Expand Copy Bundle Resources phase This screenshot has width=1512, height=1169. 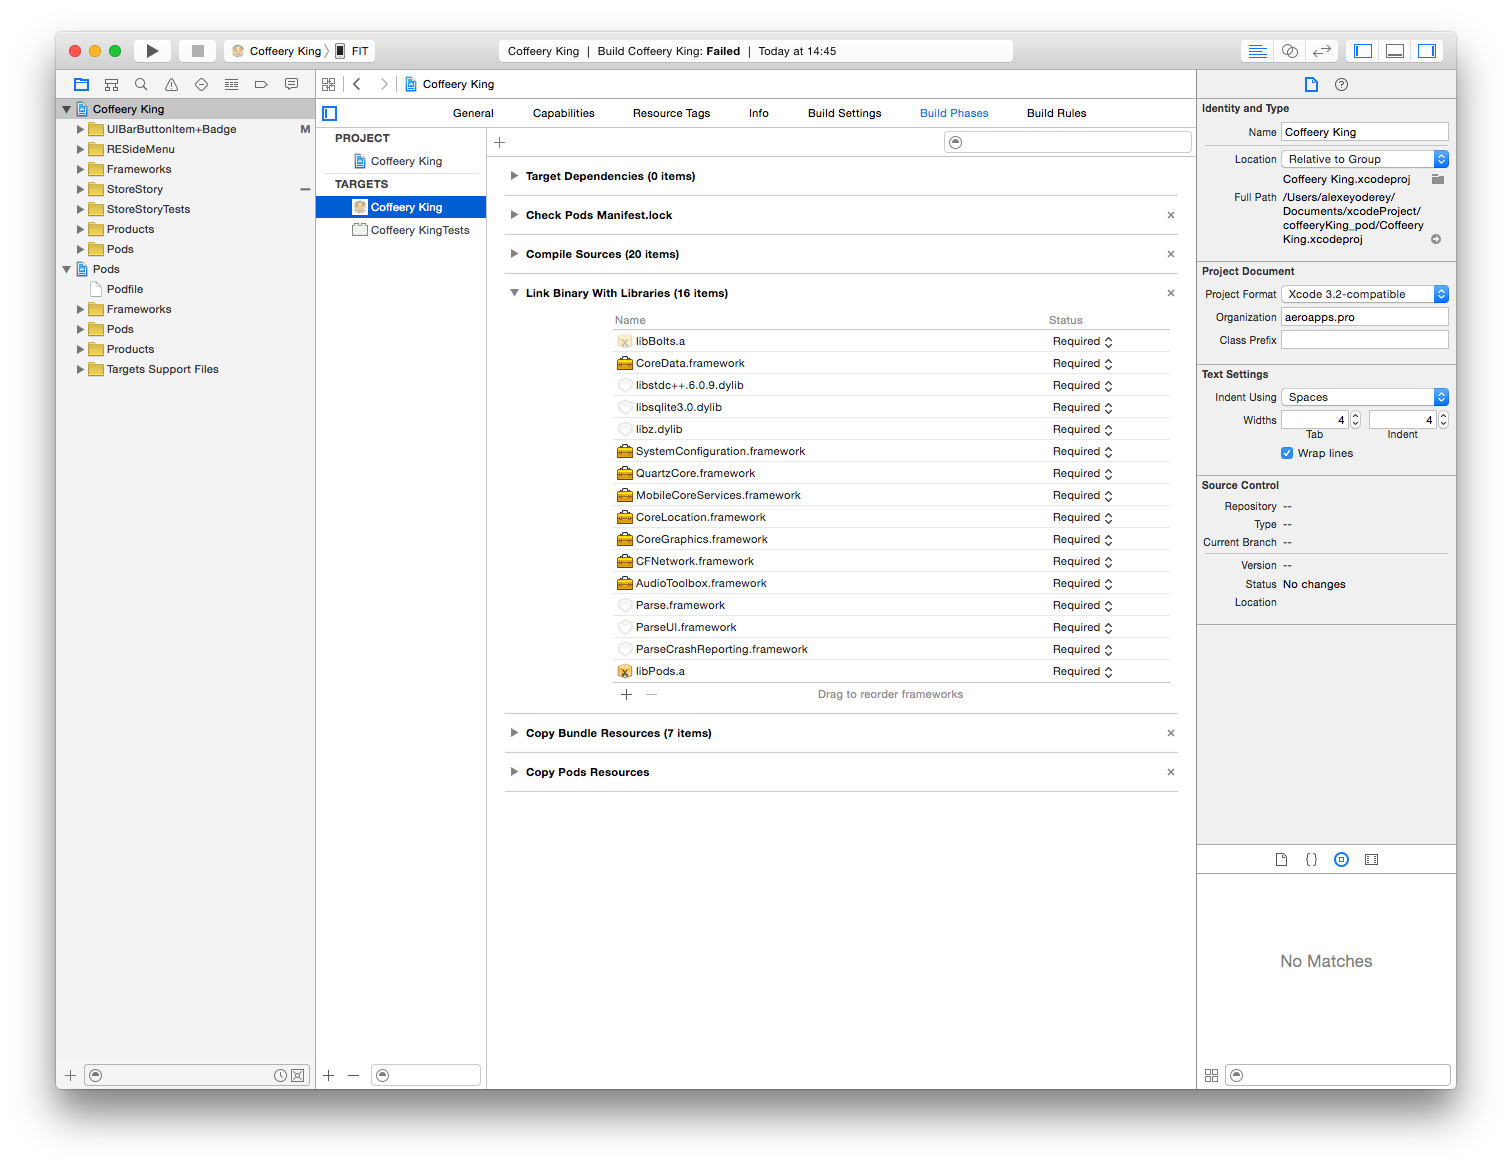click(x=514, y=733)
